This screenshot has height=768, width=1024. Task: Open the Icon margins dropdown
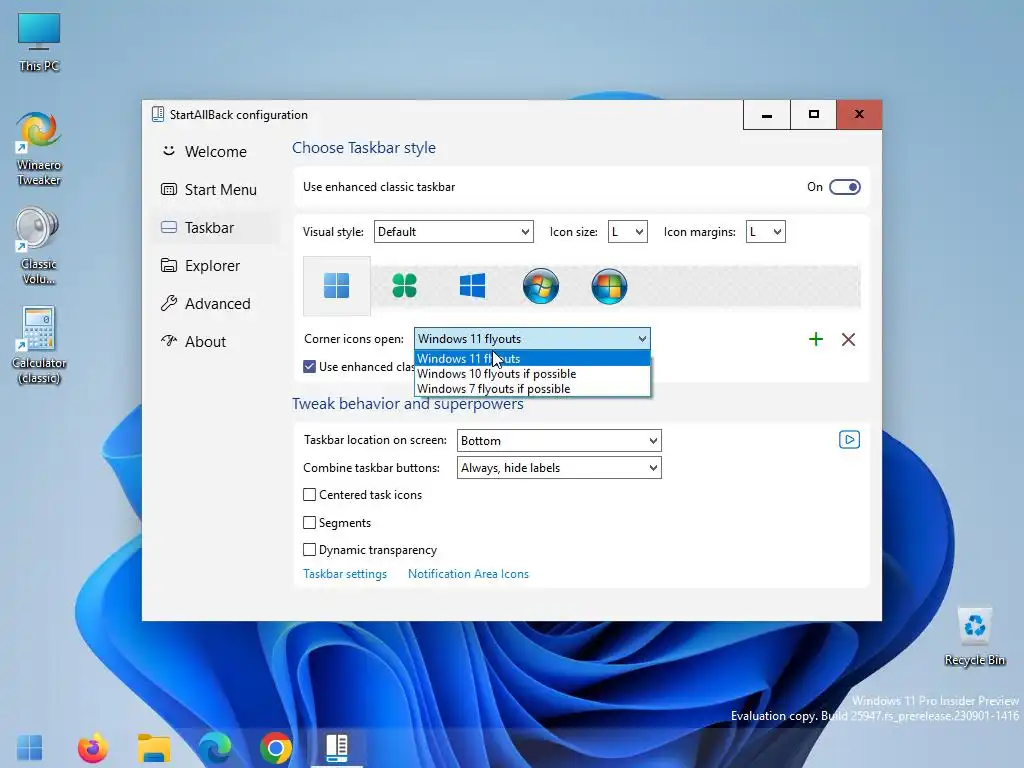(x=765, y=232)
